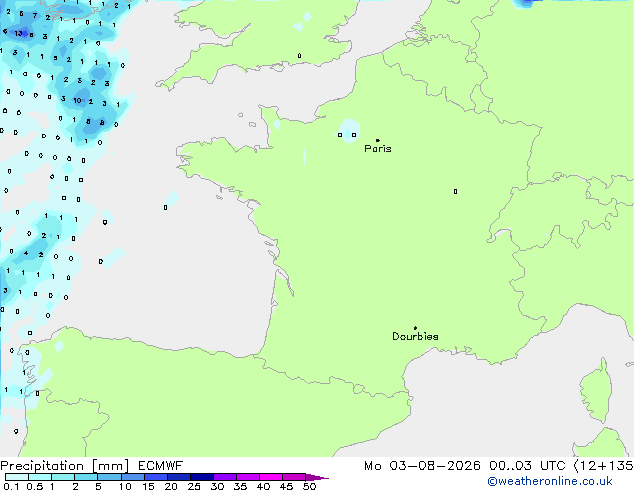634x490 pixels.
Task: Click the '50' legend scale value
Action: pos(310,486)
